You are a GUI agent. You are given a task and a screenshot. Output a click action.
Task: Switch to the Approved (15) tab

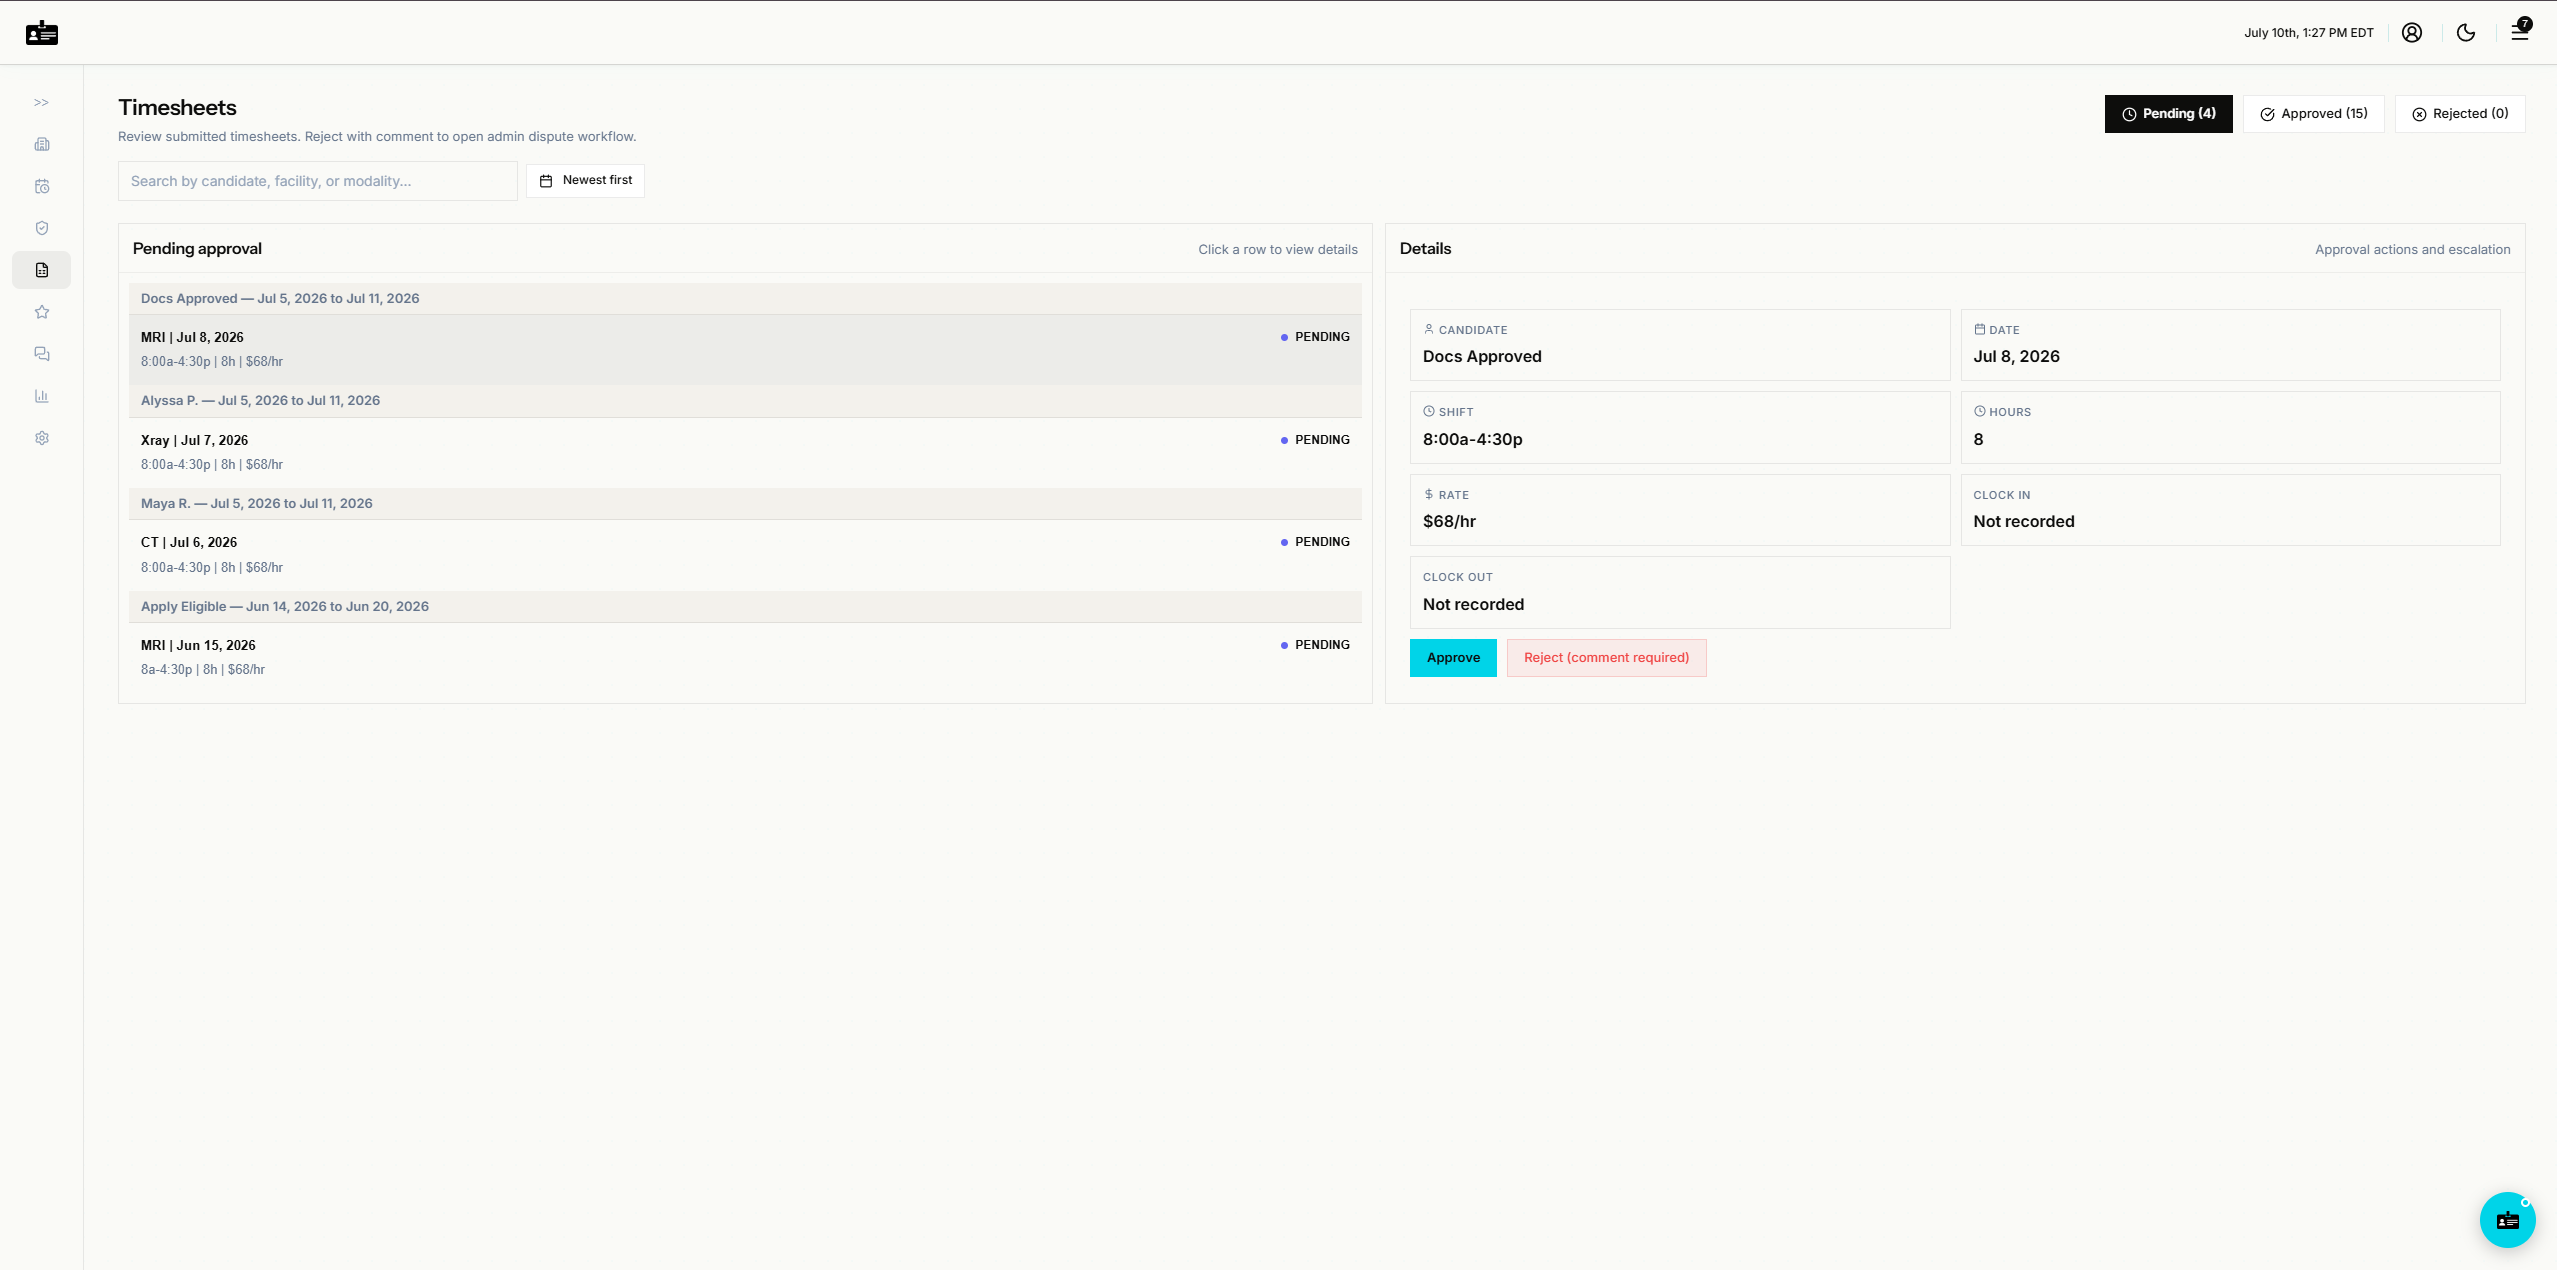click(x=2313, y=114)
